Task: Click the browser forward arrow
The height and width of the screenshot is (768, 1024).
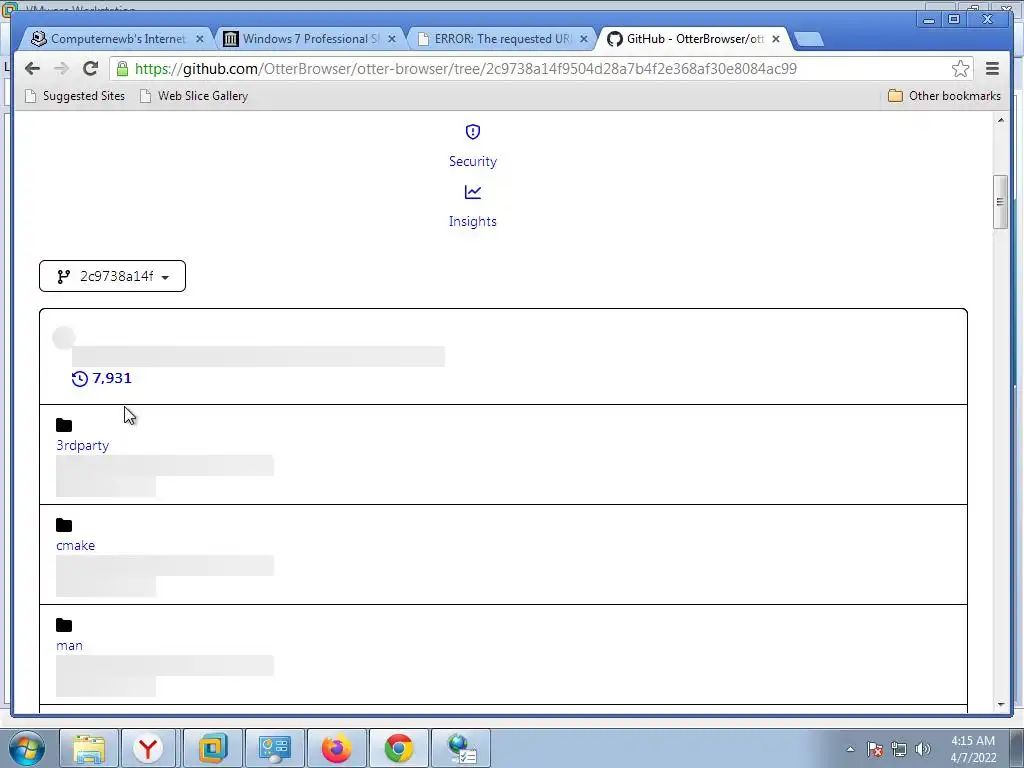Action: [61, 69]
